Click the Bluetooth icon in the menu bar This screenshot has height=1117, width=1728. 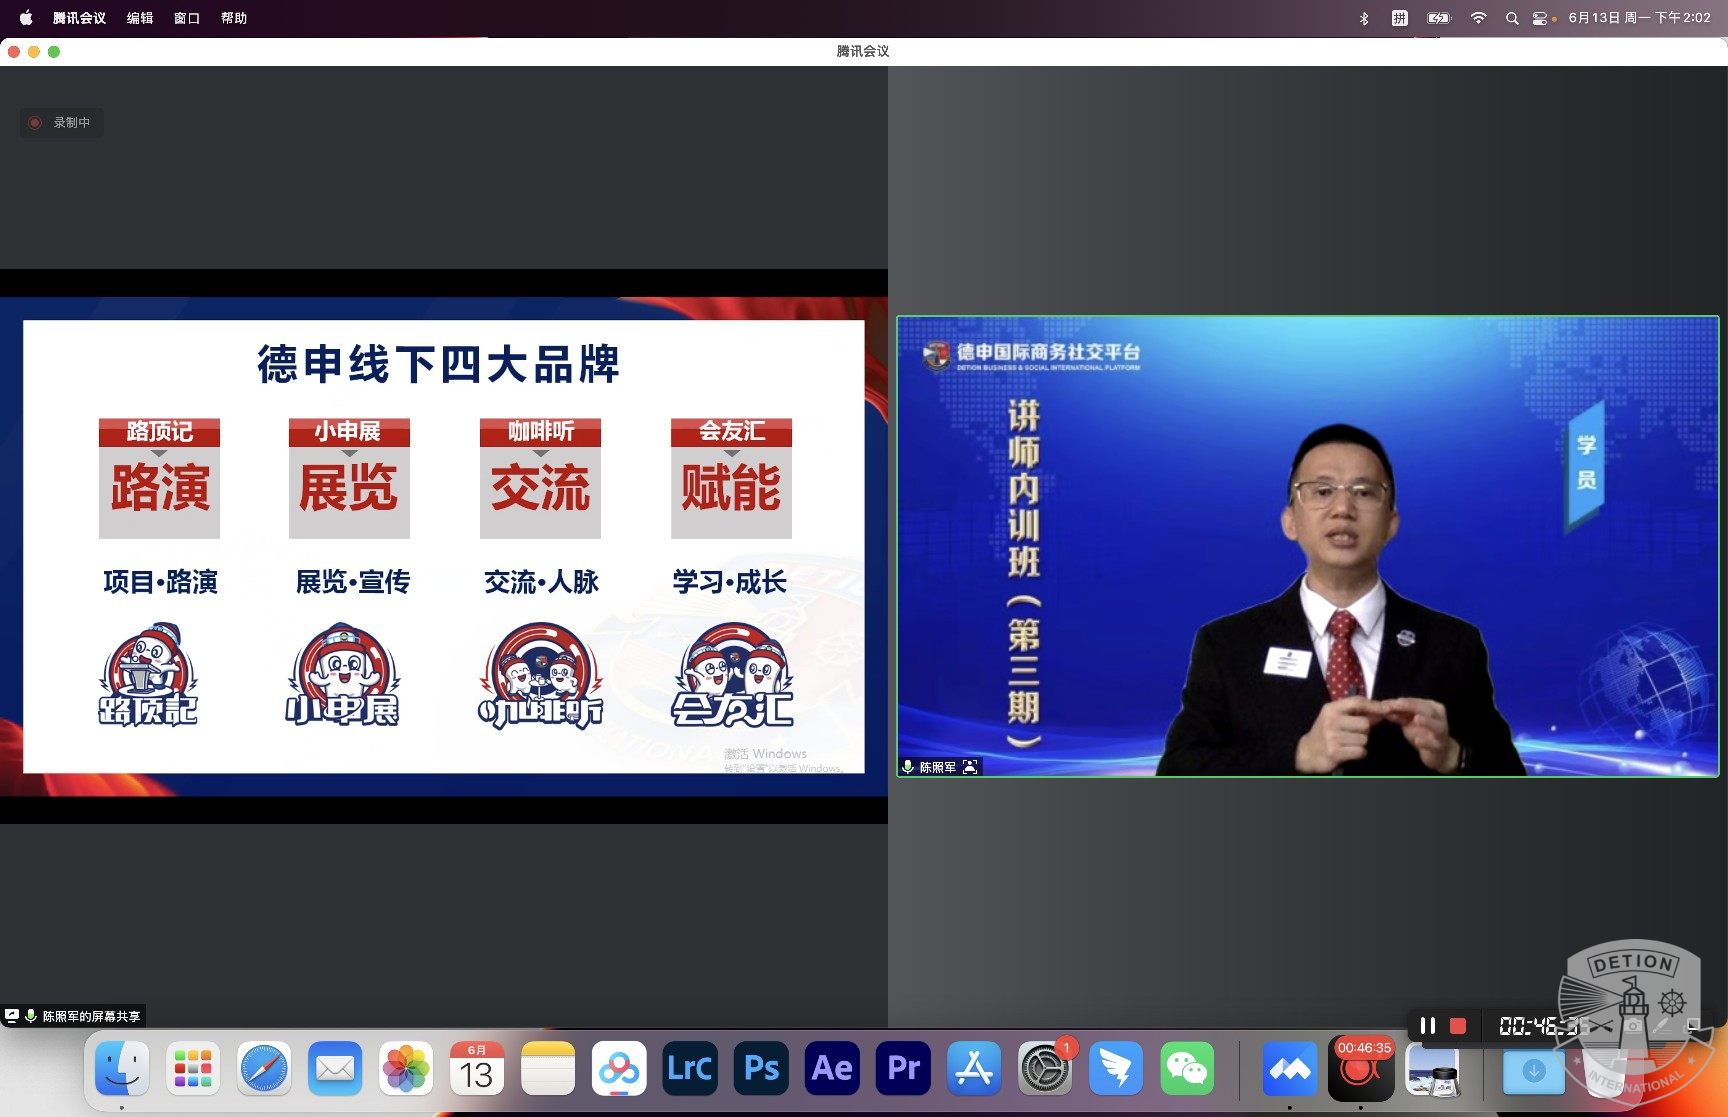[1364, 18]
